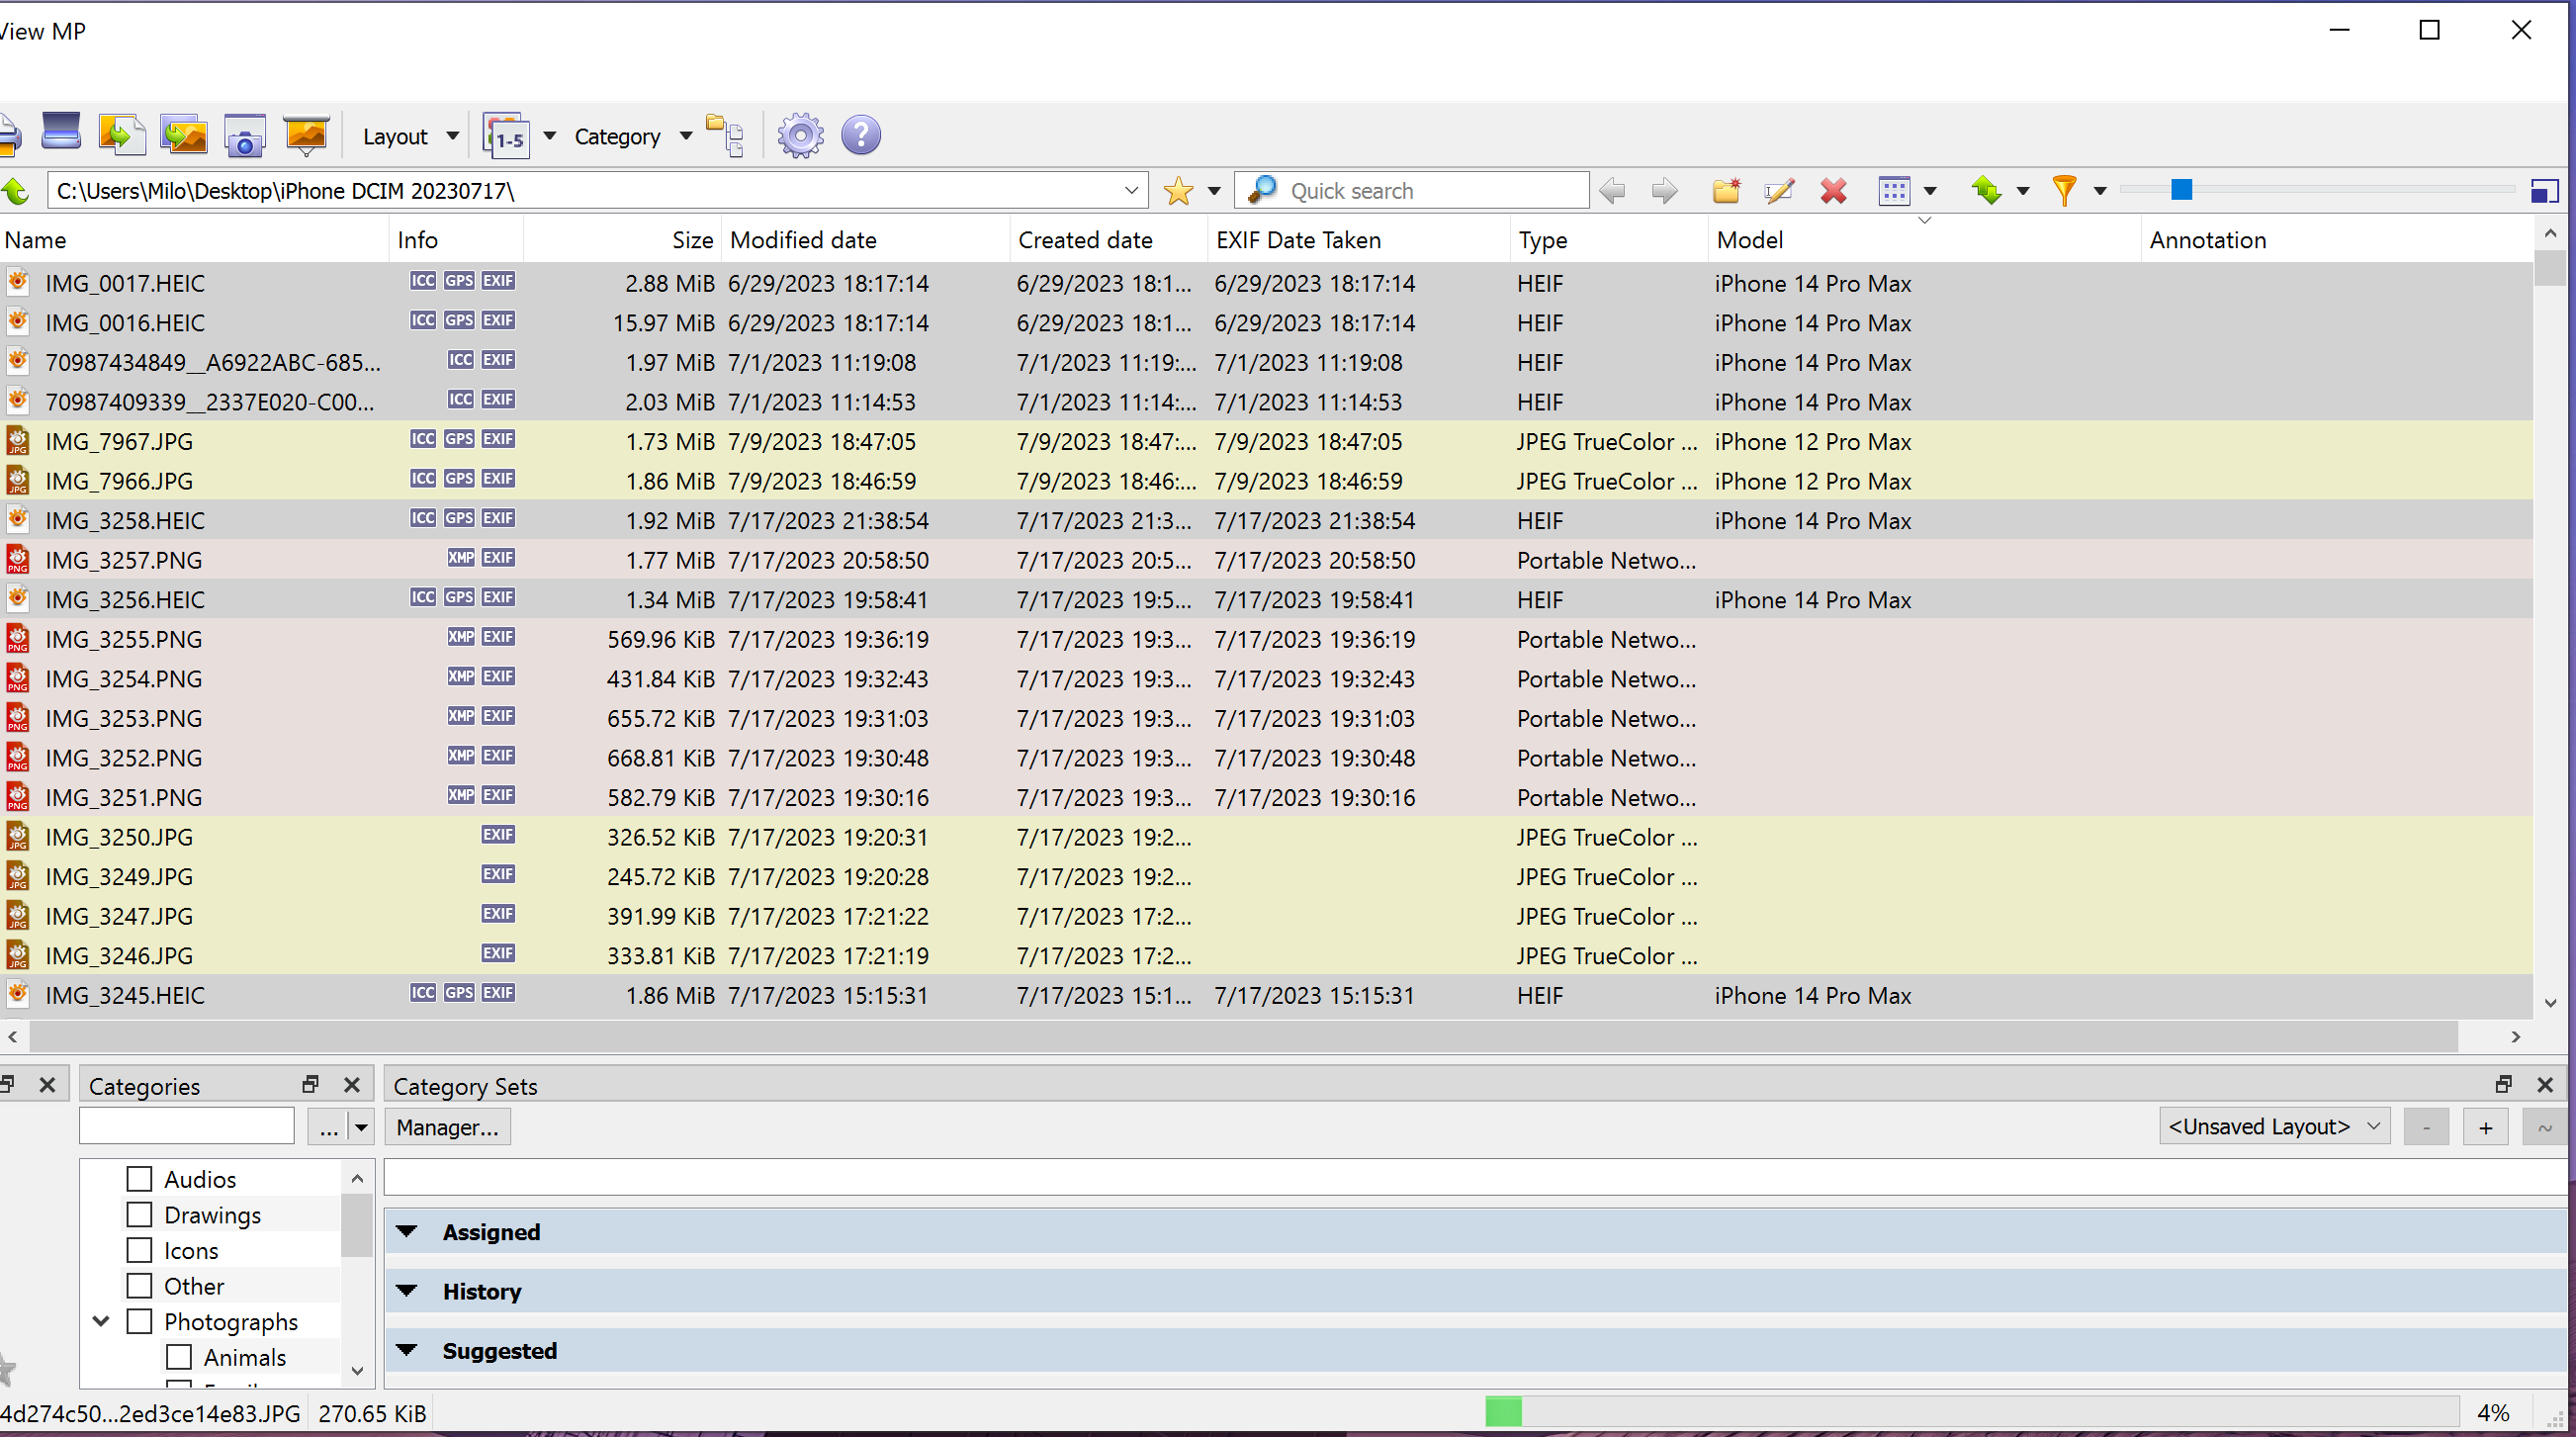Enable the Photographs category checkbox
This screenshot has height=1437, width=2576.
(140, 1321)
